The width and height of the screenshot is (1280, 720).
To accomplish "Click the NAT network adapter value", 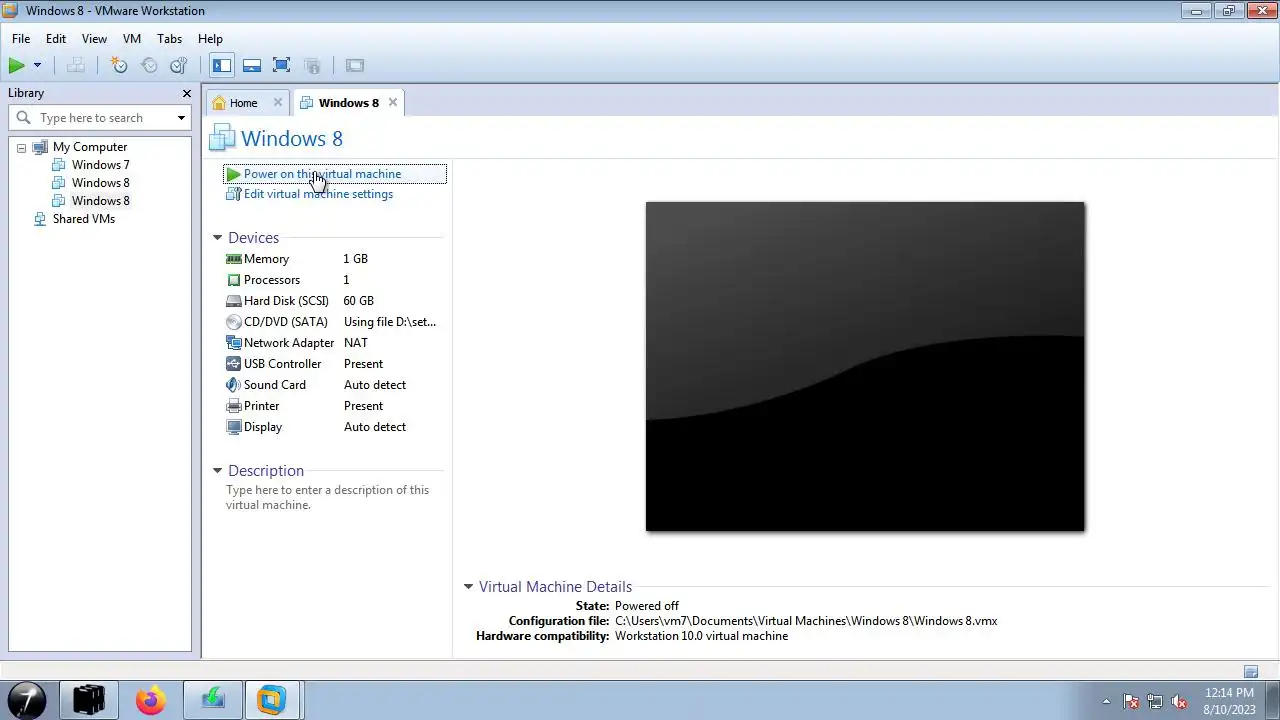I will coord(356,343).
